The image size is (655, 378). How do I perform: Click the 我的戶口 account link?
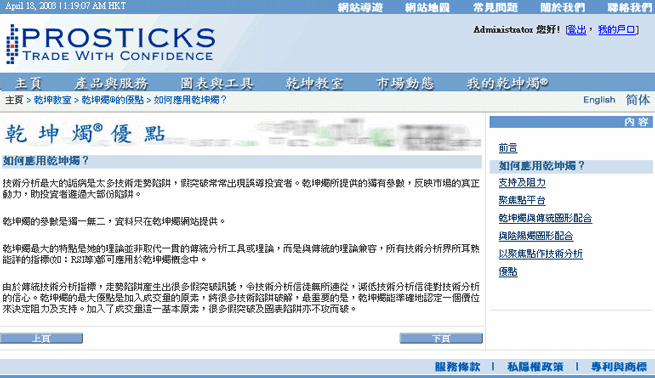point(617,30)
